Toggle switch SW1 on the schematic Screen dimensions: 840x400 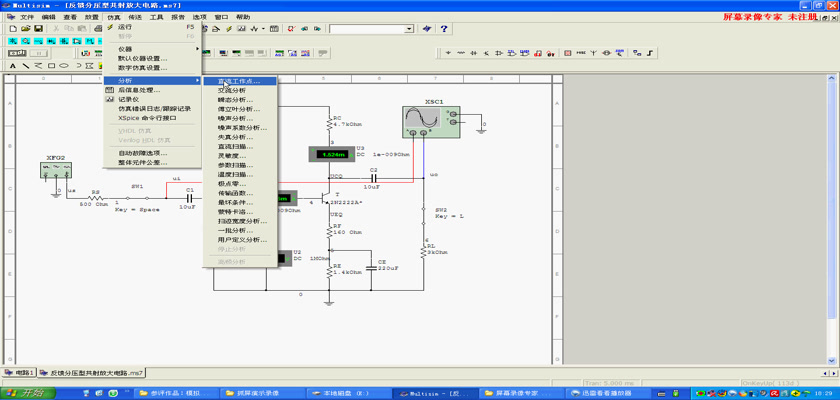(138, 198)
